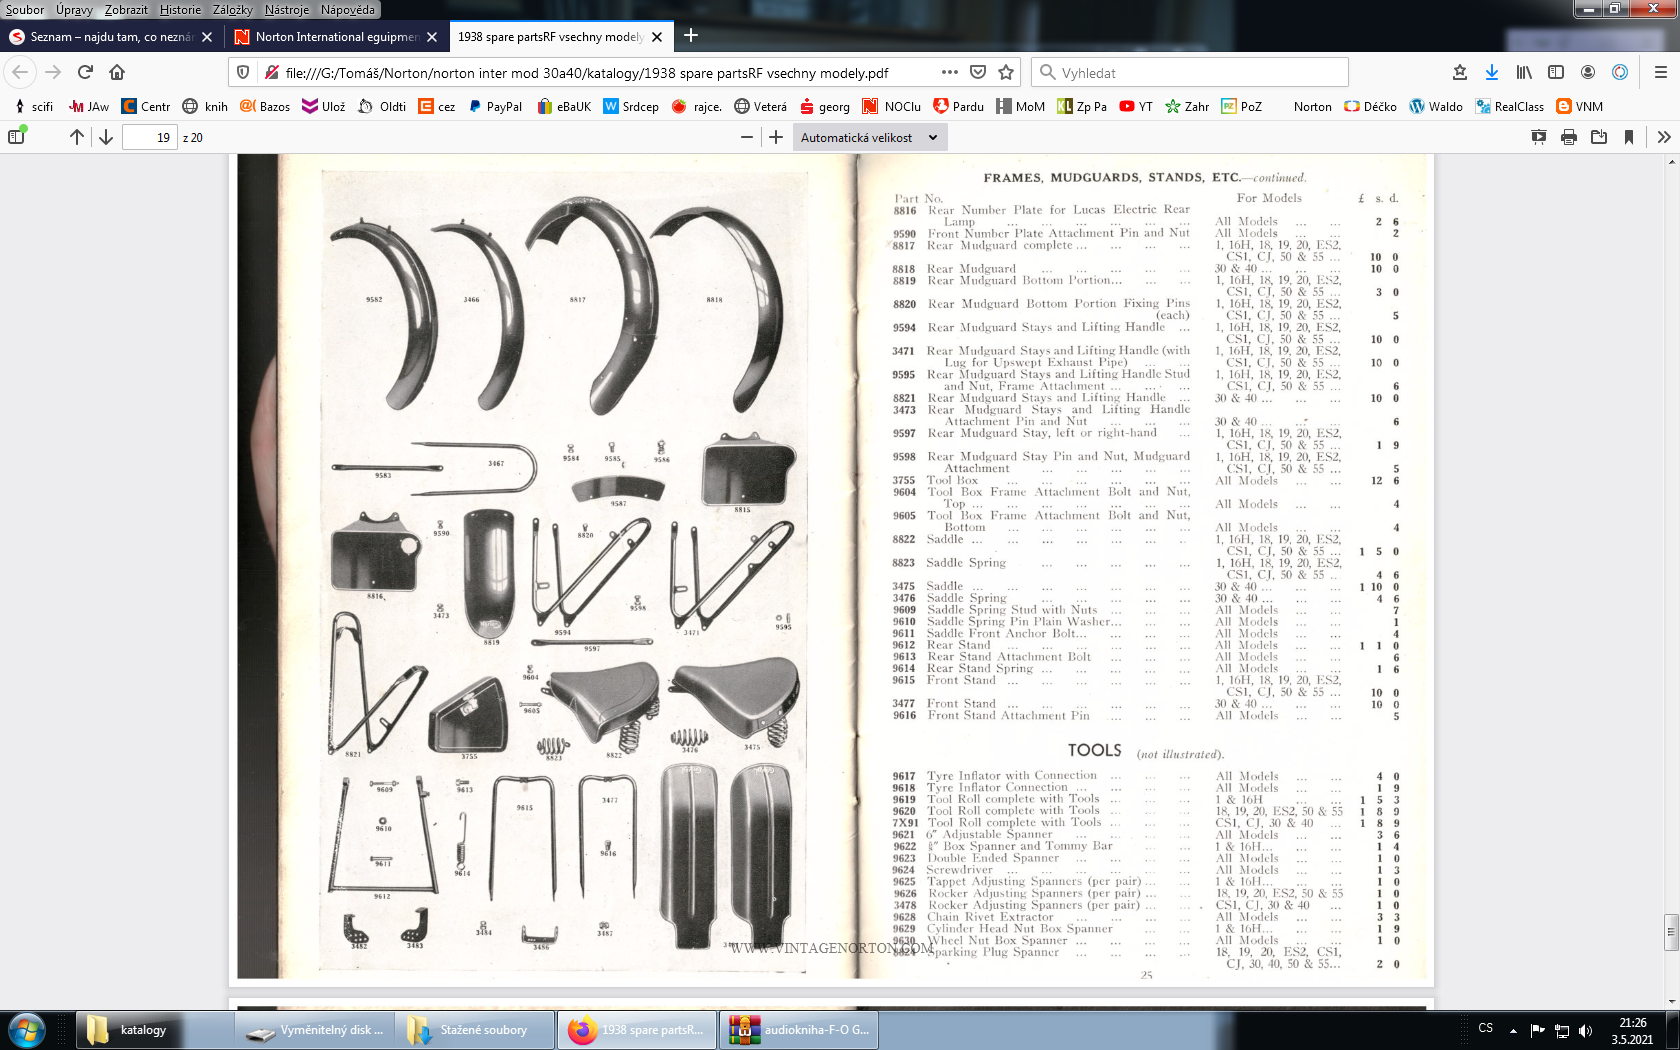Open the Nástroje menu

point(287,10)
